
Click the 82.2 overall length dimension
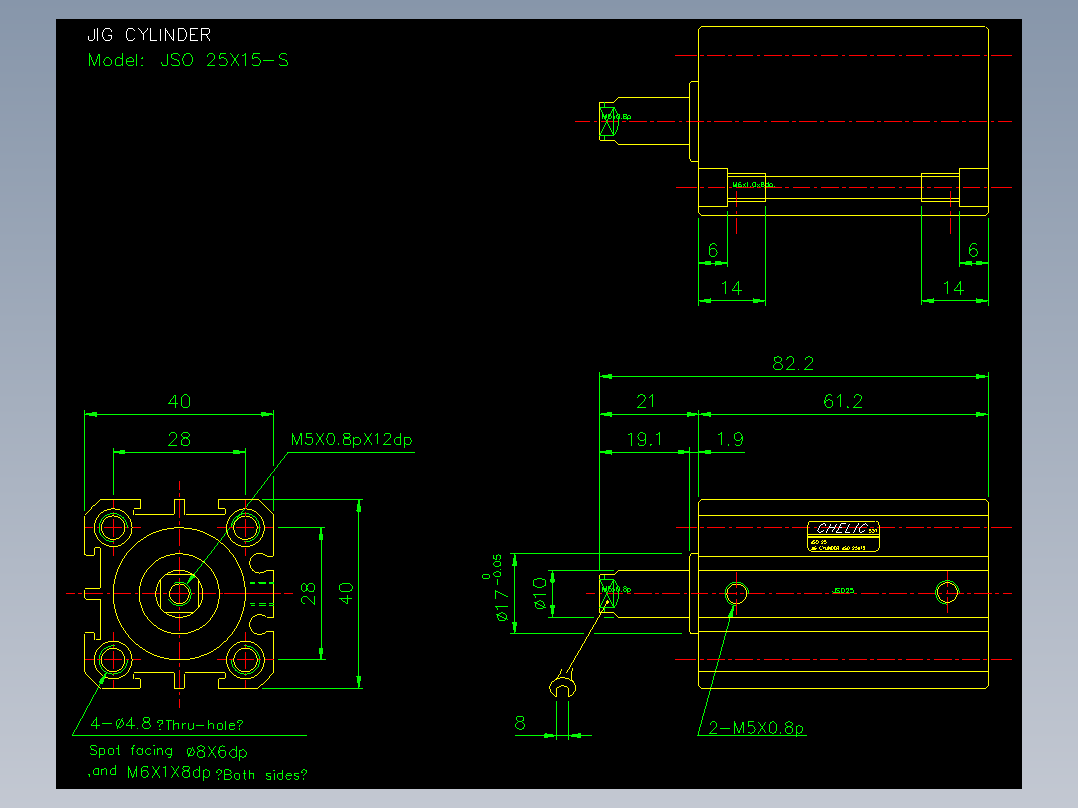click(x=793, y=363)
